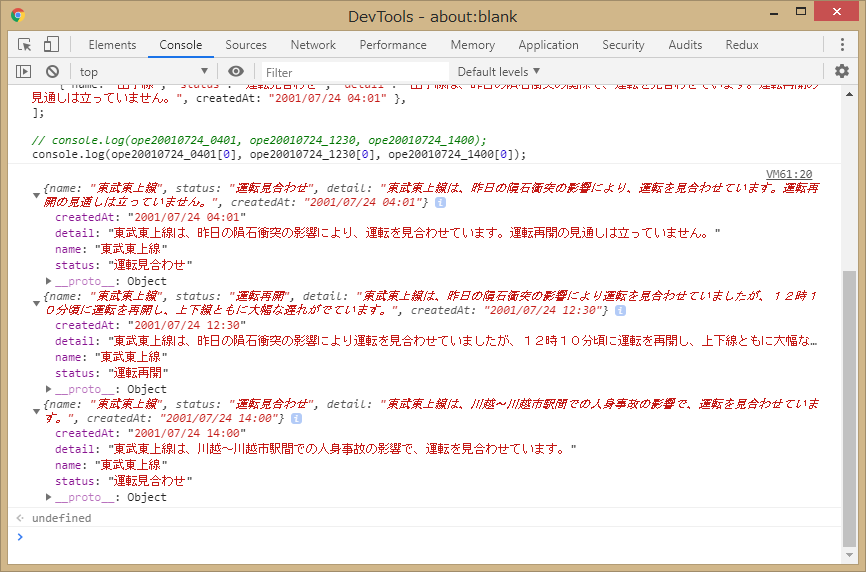Switch to the Elements tab
Image resolution: width=866 pixels, height=572 pixels.
coord(112,45)
